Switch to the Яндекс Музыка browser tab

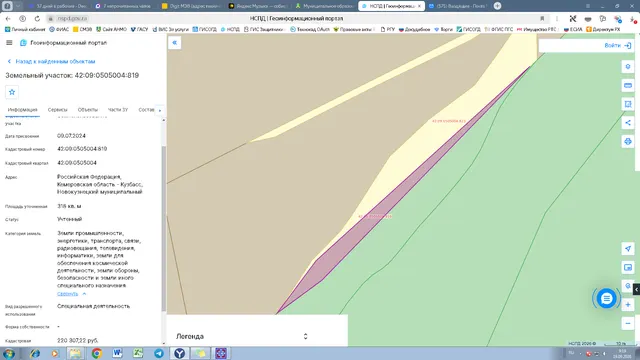259,6
